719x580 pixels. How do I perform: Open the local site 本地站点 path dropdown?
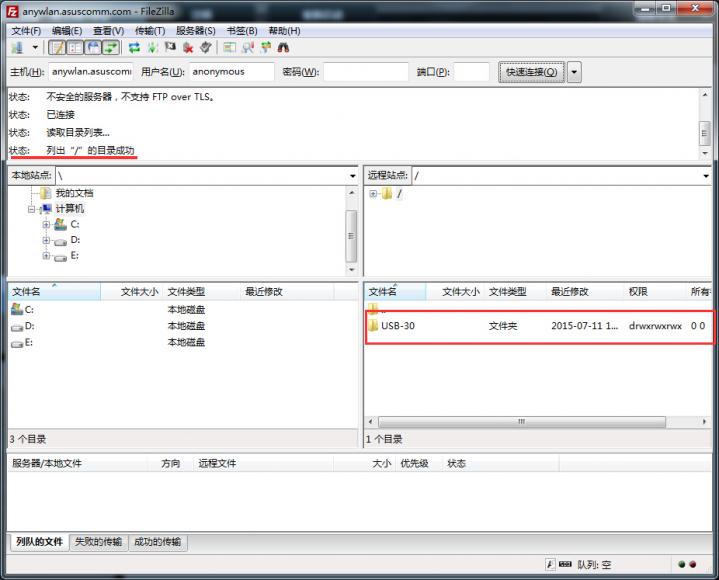[x=352, y=176]
